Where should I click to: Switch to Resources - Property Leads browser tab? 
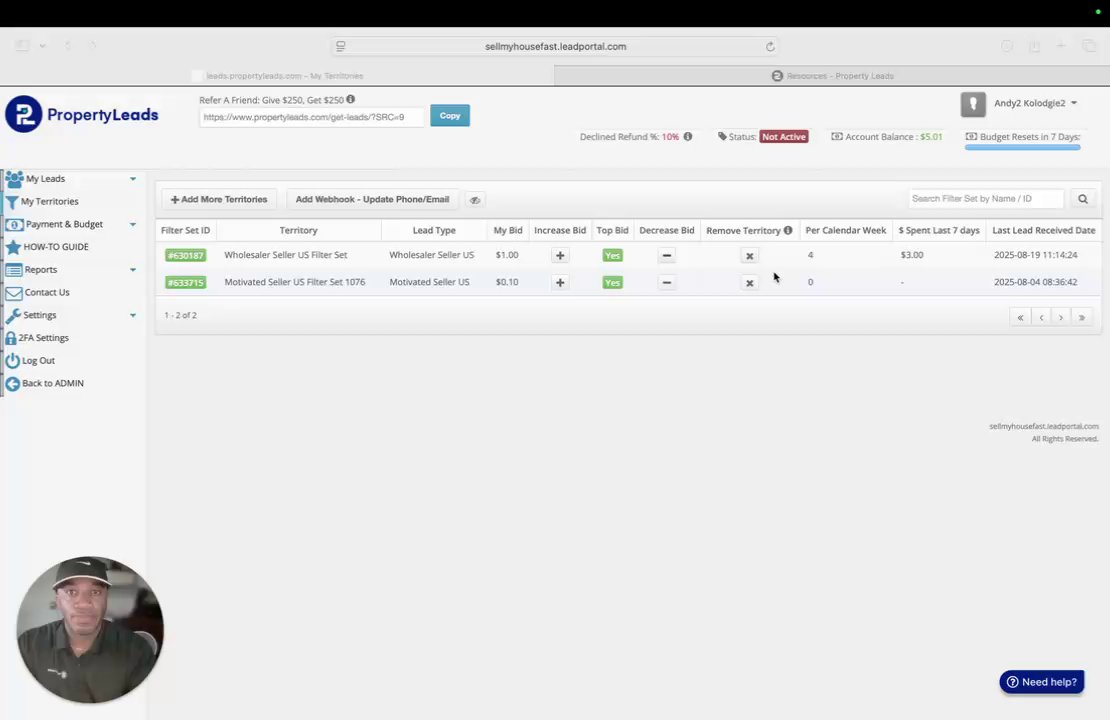click(832, 76)
